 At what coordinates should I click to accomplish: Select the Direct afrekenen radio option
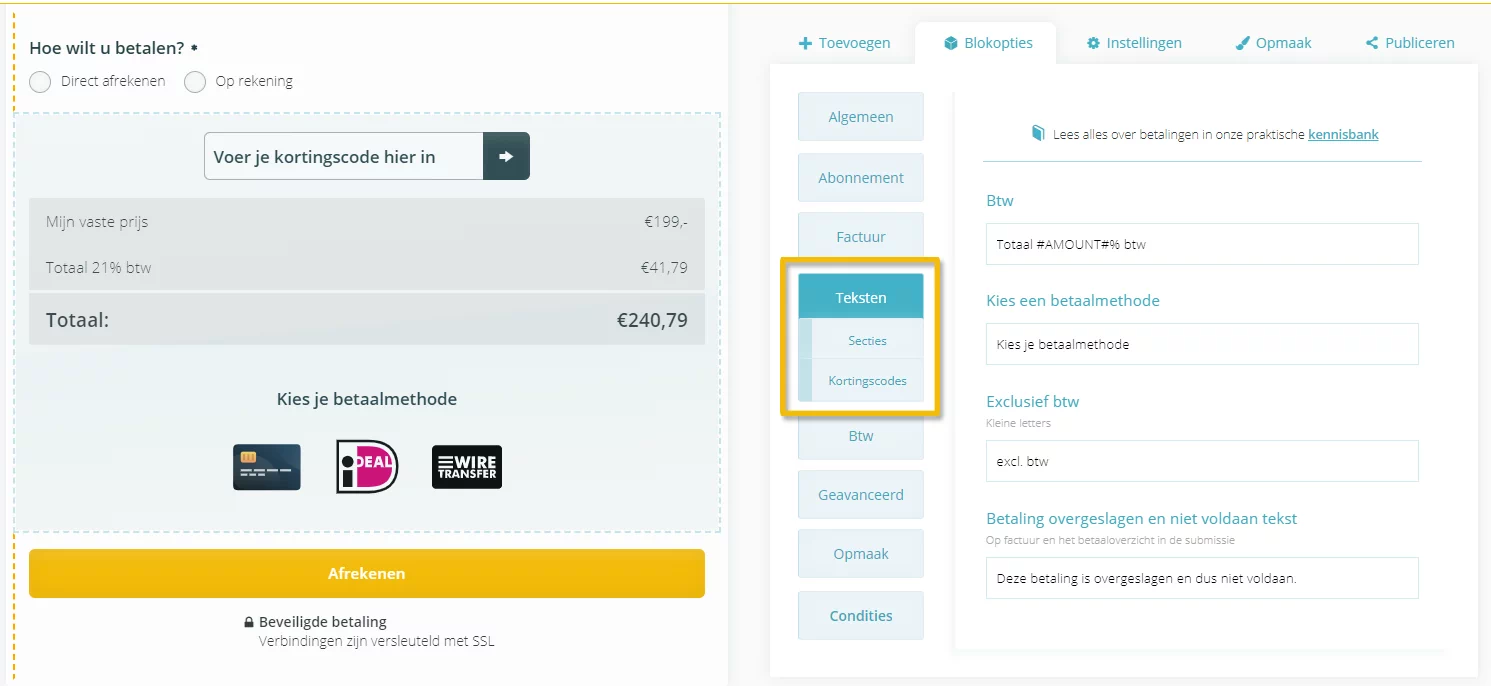pyautogui.click(x=40, y=82)
